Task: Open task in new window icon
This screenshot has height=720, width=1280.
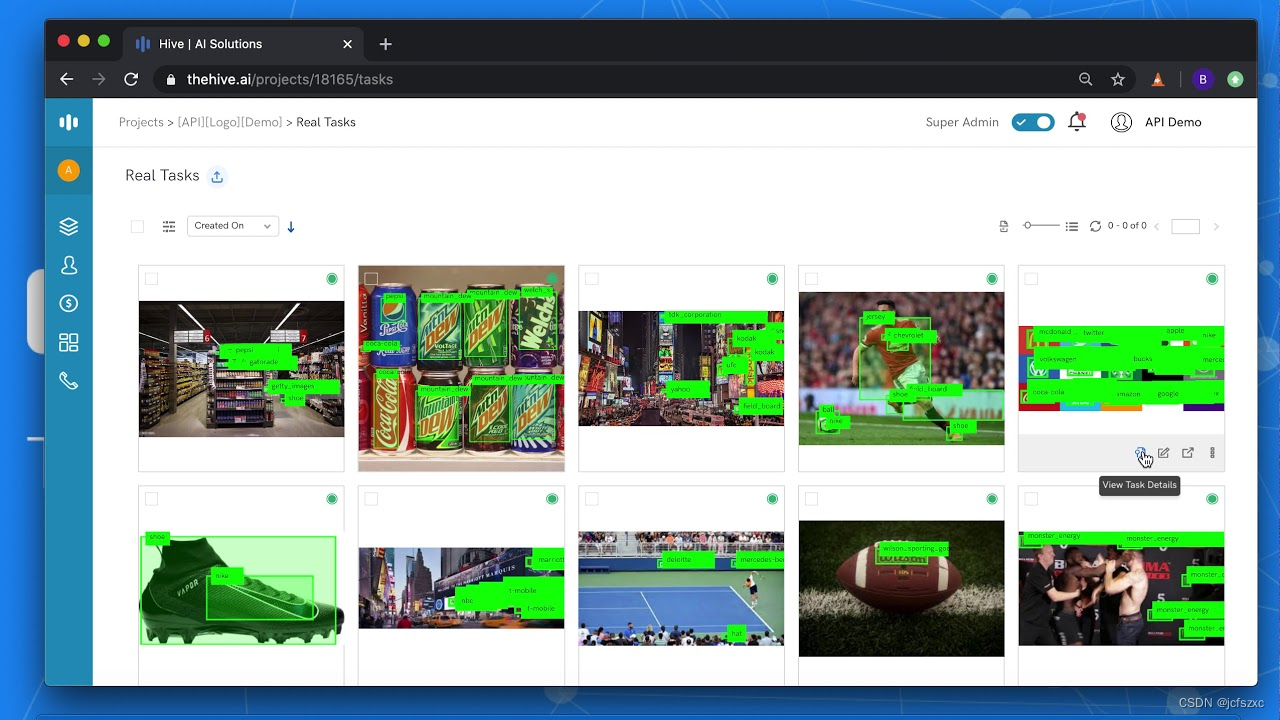Action: (1188, 453)
